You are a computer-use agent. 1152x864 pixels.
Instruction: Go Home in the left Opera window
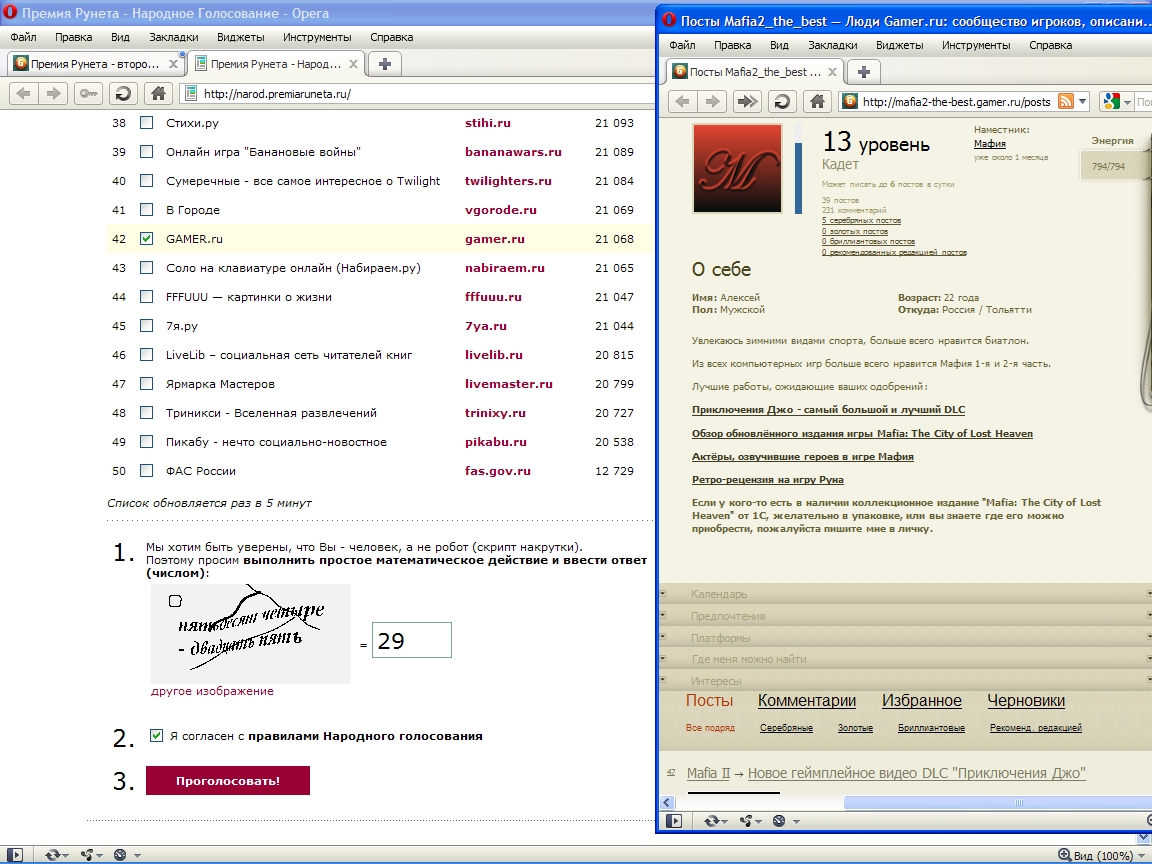click(158, 93)
